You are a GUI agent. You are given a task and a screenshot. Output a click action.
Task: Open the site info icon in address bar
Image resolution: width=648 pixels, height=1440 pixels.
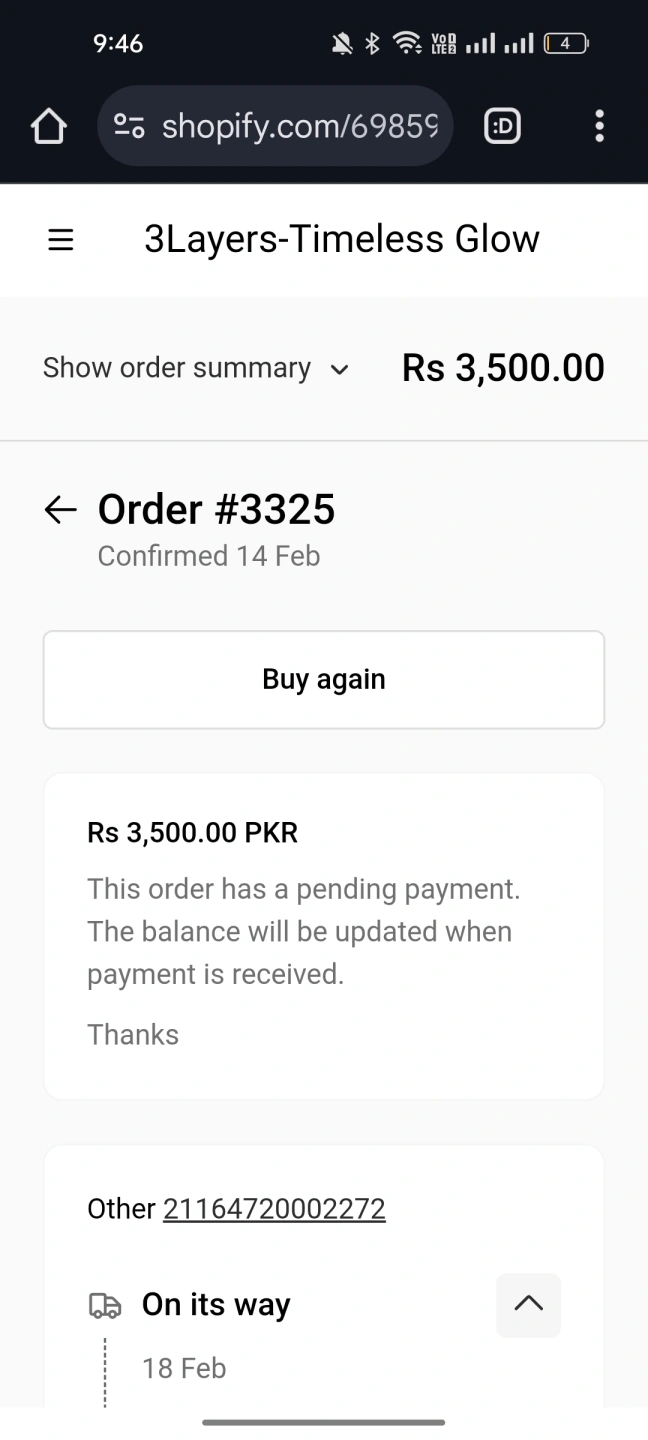(129, 127)
